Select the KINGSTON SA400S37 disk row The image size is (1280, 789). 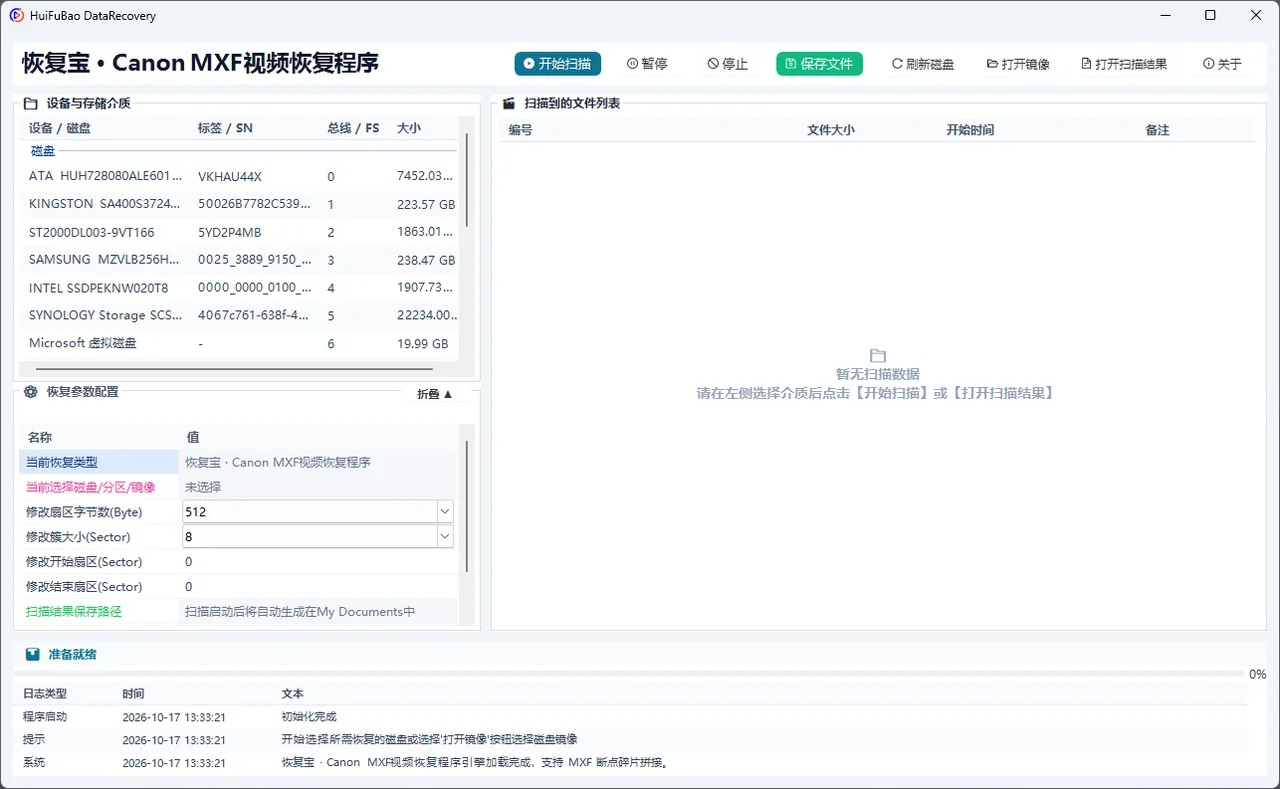(x=240, y=204)
